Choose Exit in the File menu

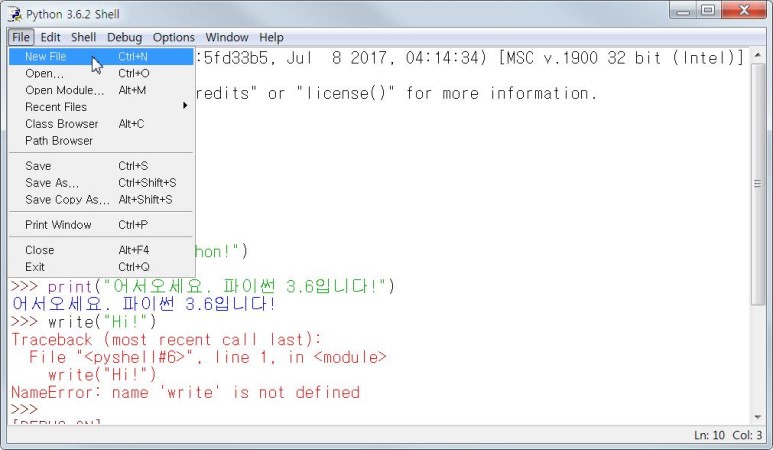(x=101, y=267)
